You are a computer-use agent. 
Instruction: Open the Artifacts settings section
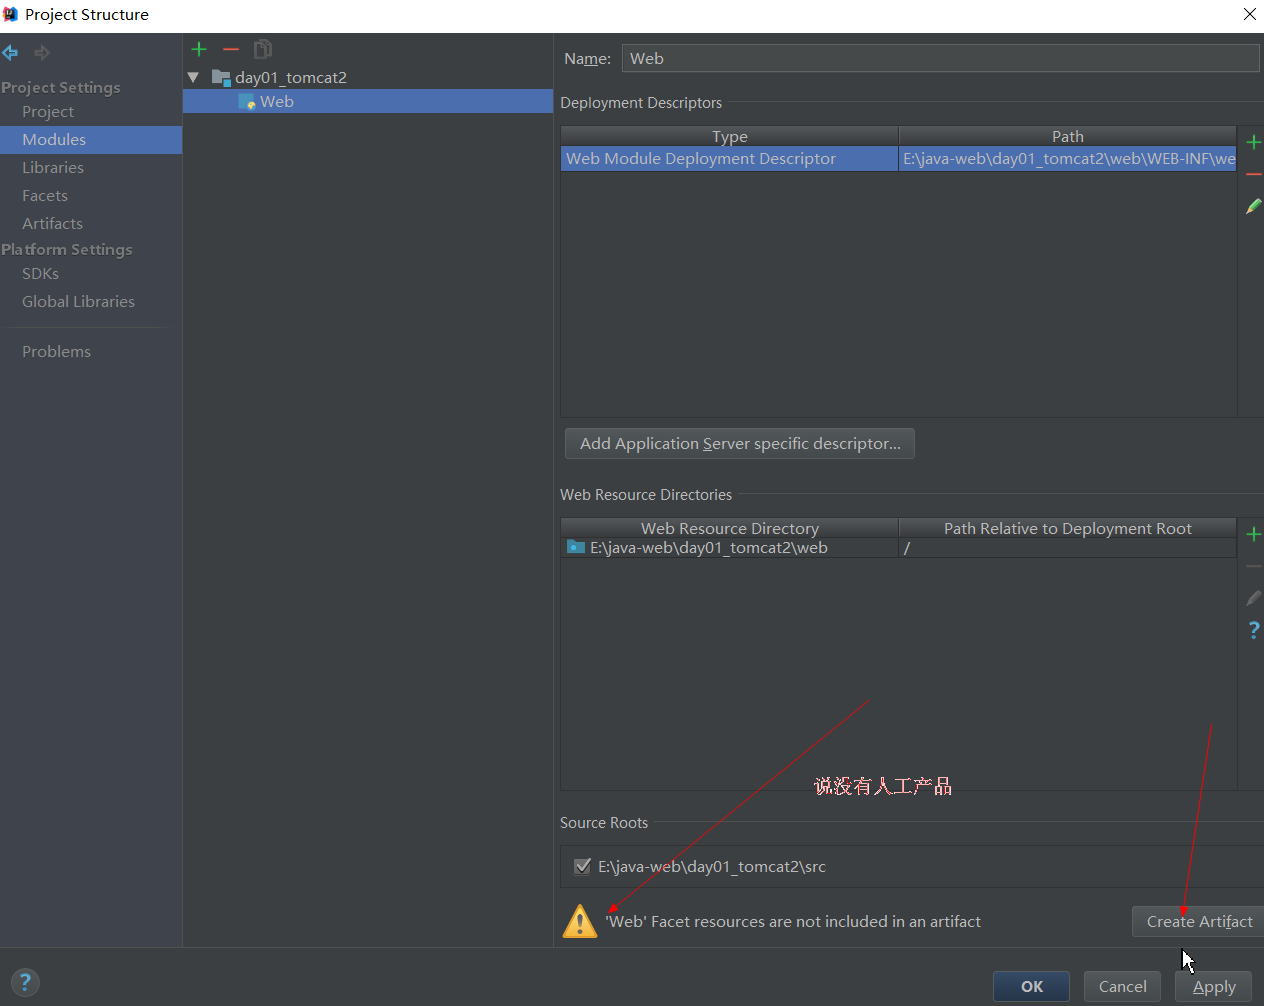click(x=52, y=223)
